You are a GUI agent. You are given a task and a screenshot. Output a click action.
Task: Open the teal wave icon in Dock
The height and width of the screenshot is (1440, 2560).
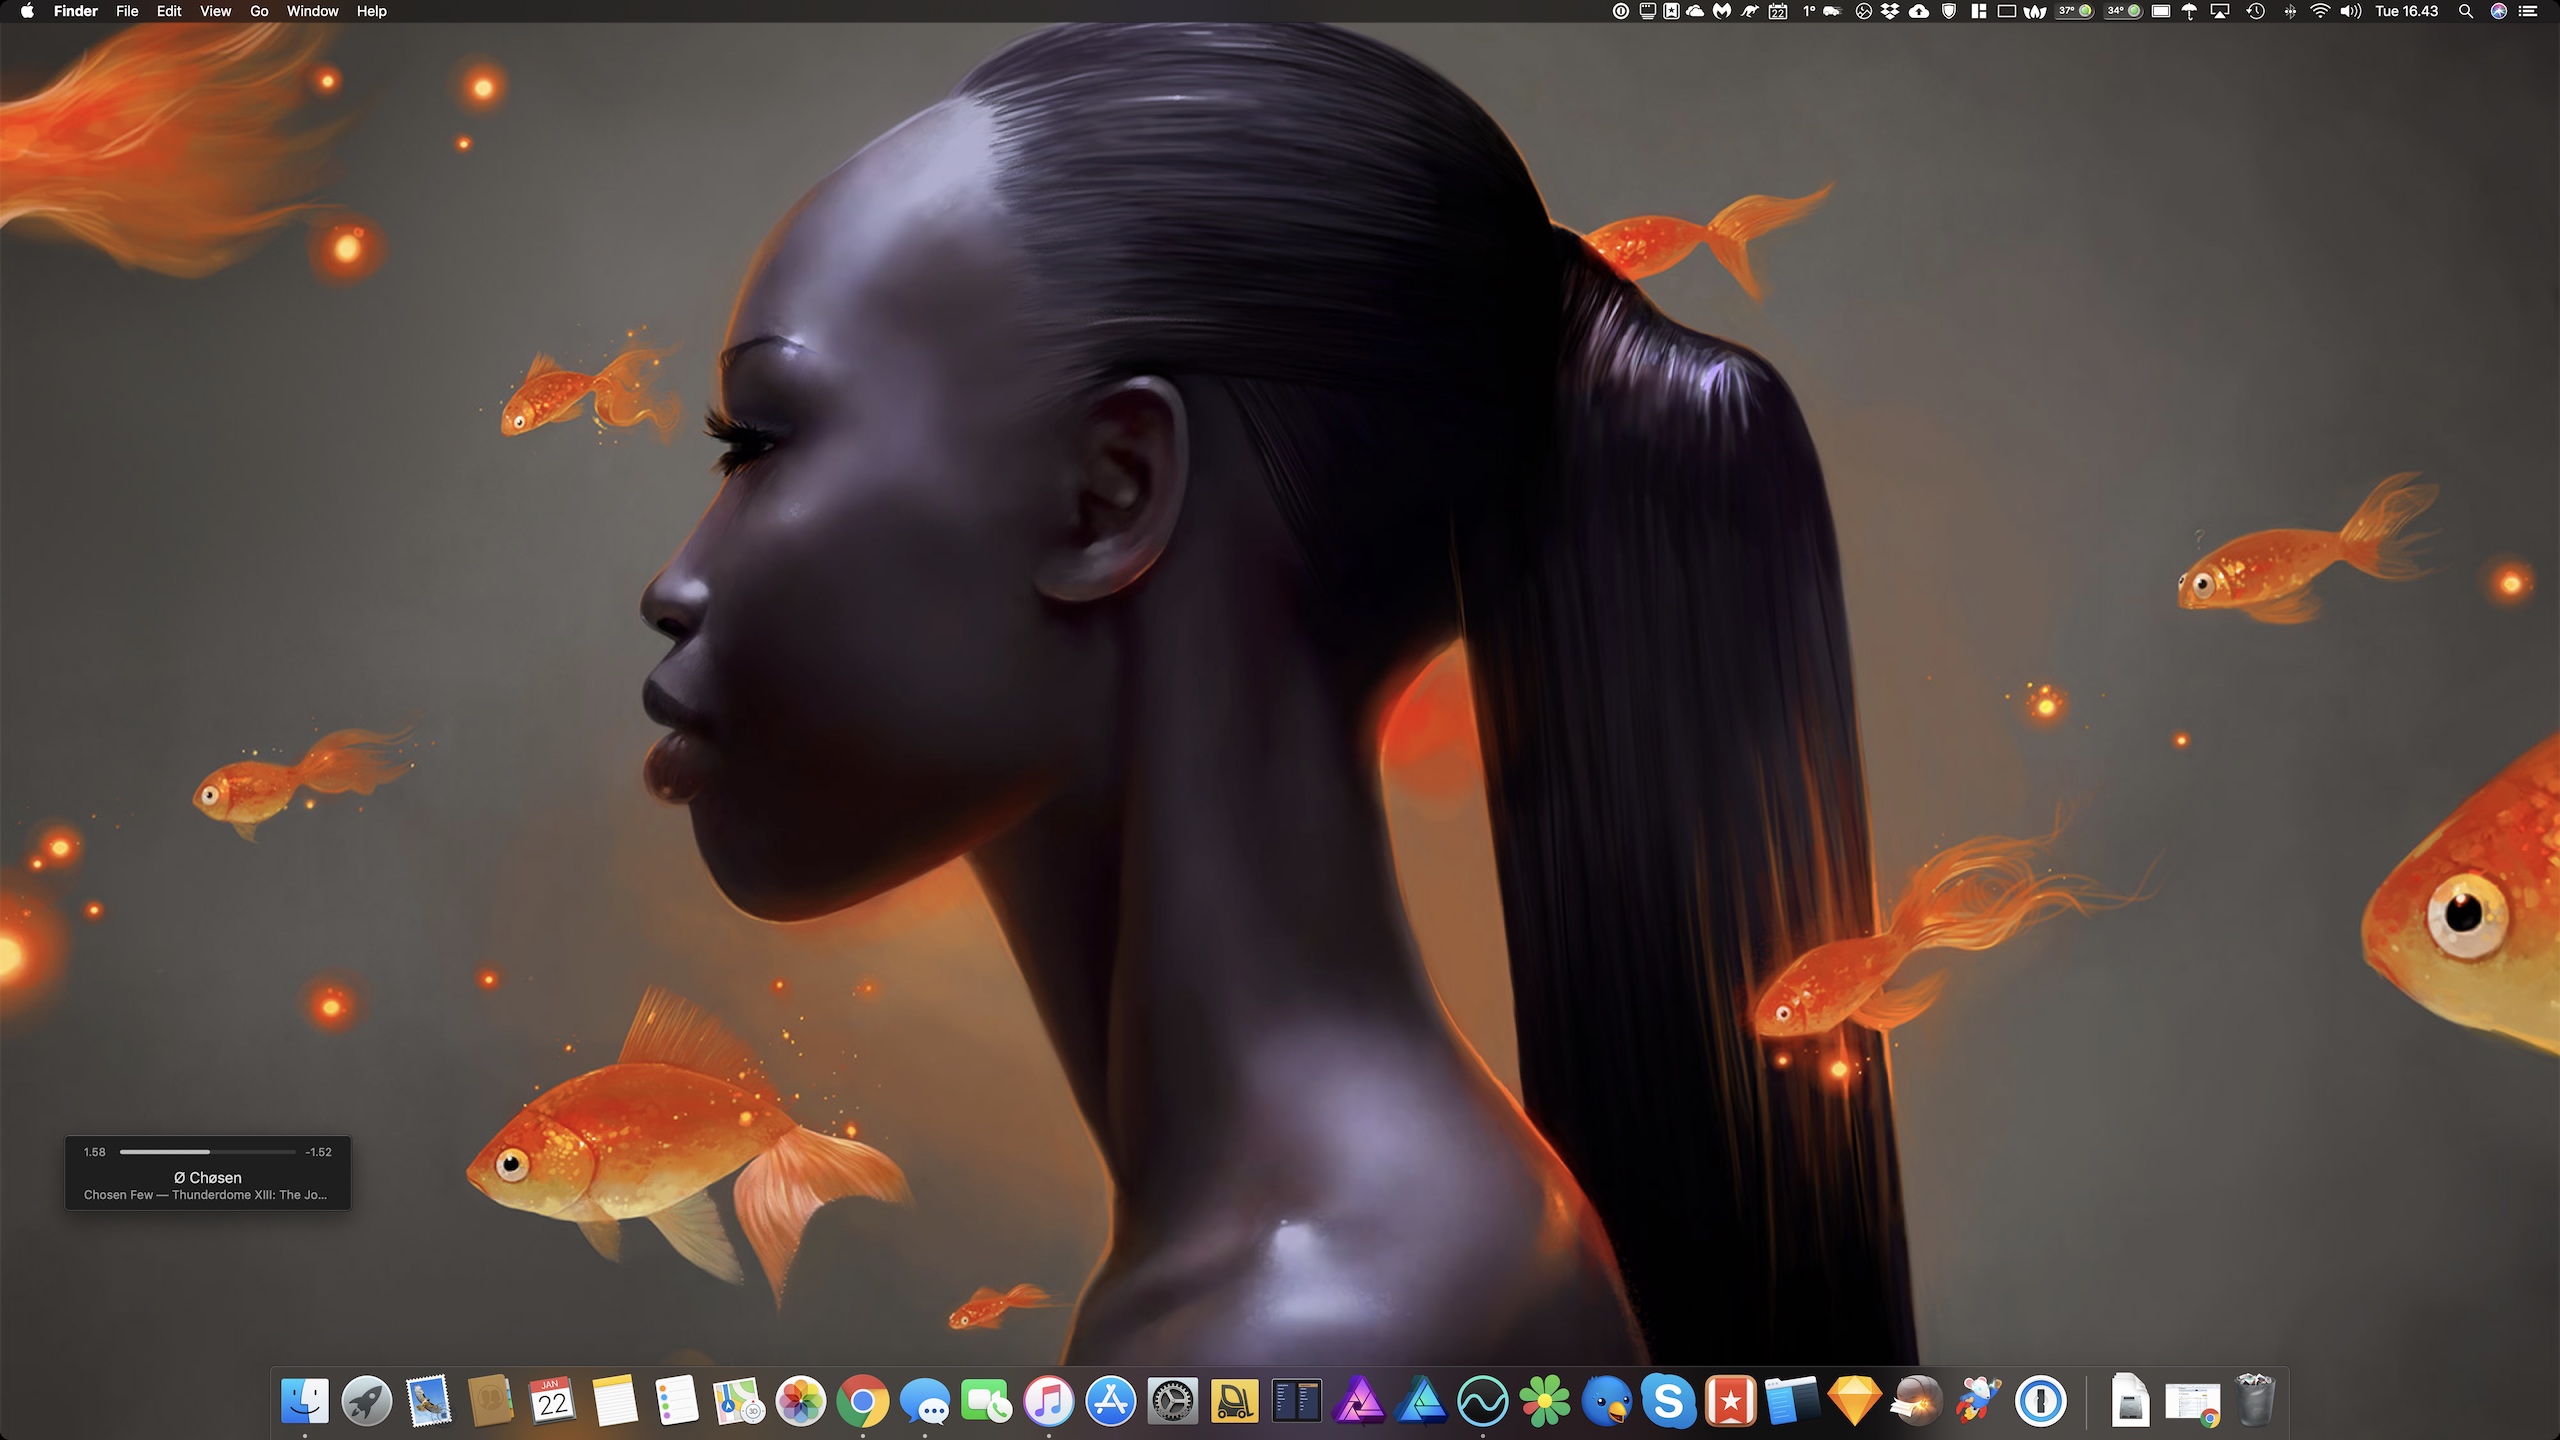pos(1483,1401)
